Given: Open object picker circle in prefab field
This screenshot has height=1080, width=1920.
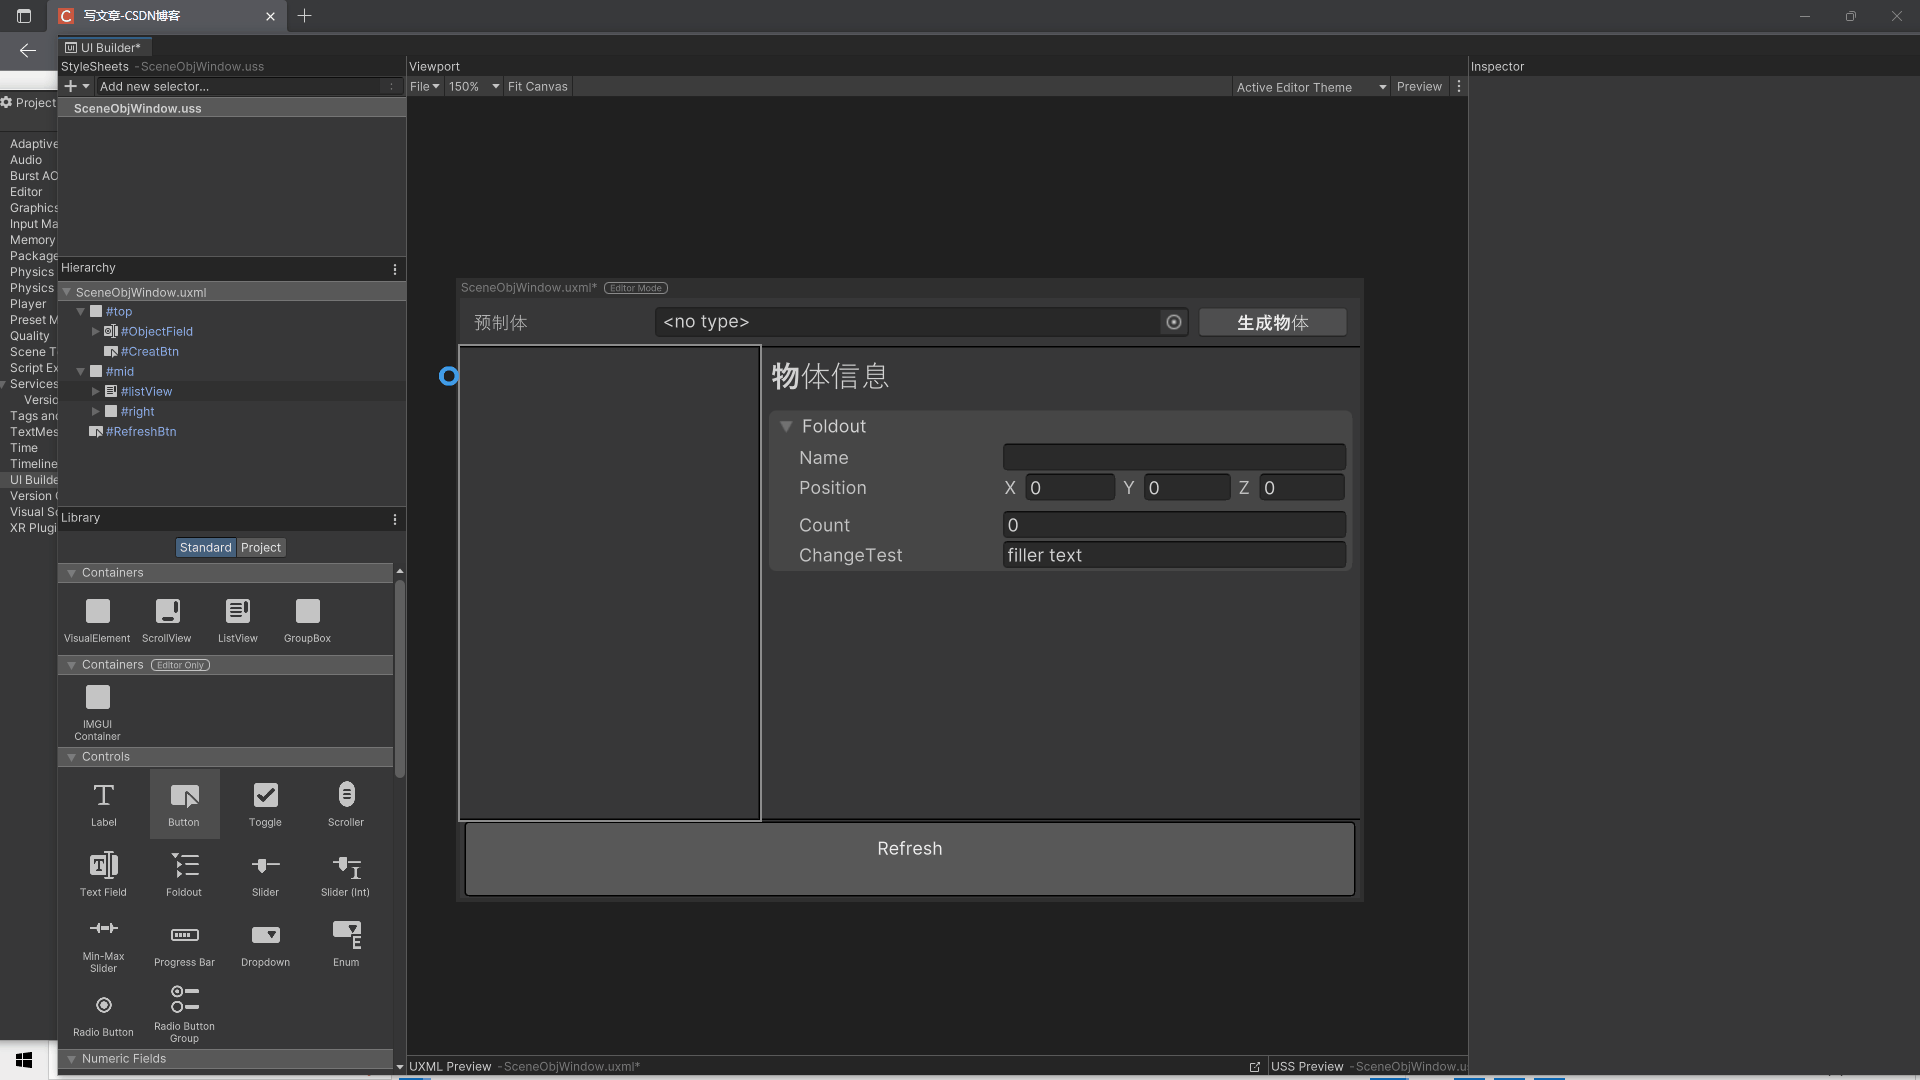Looking at the screenshot, I should tap(1174, 322).
